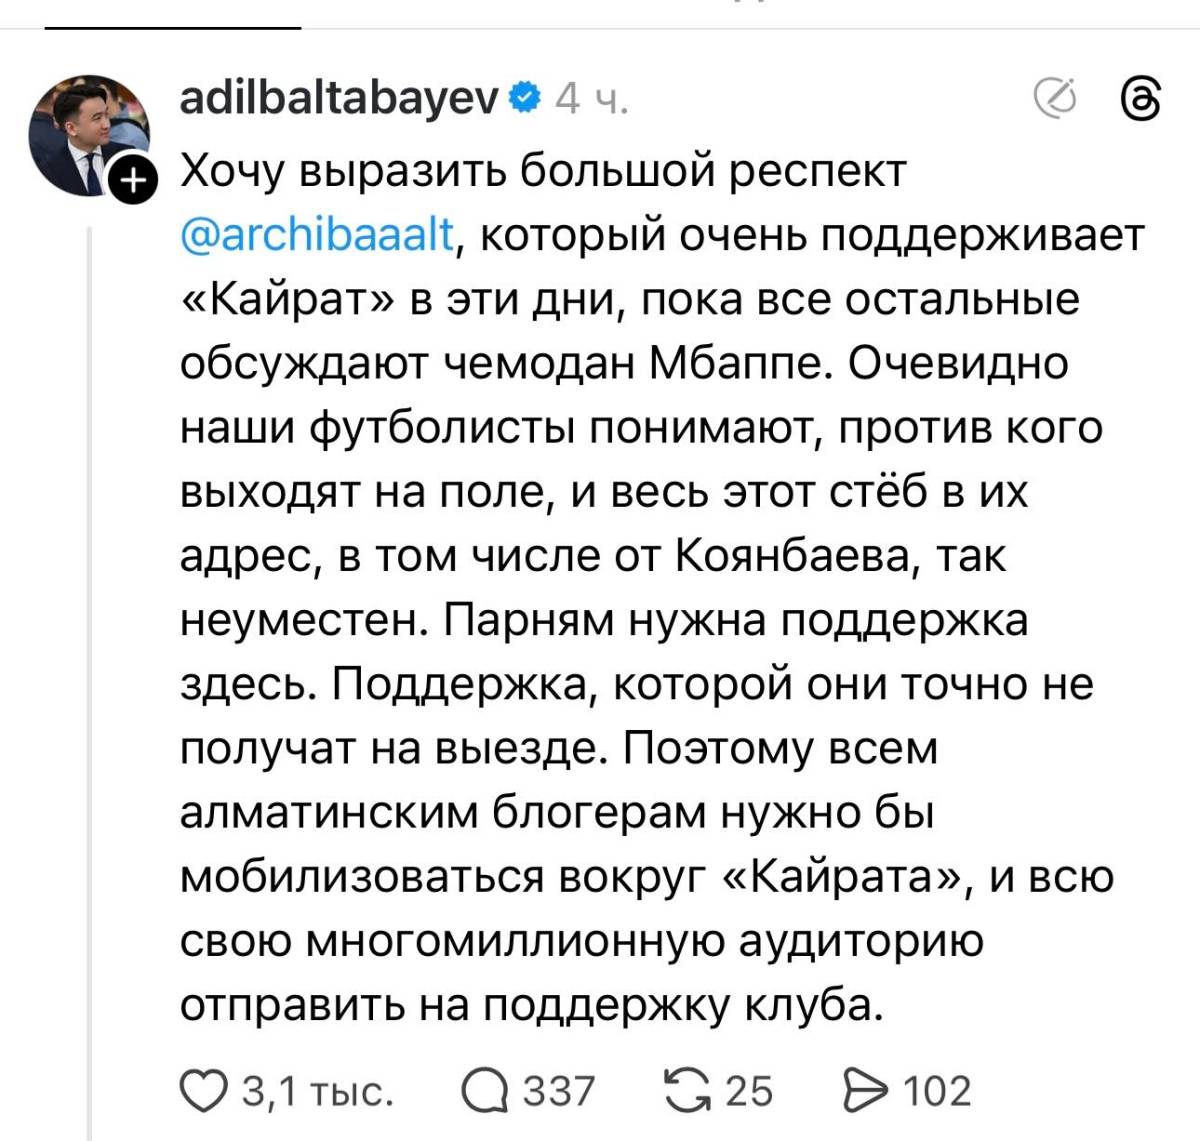Open the adilbaltabayev username link
Viewport: 1200px width, 1141px height.
click(x=338, y=98)
